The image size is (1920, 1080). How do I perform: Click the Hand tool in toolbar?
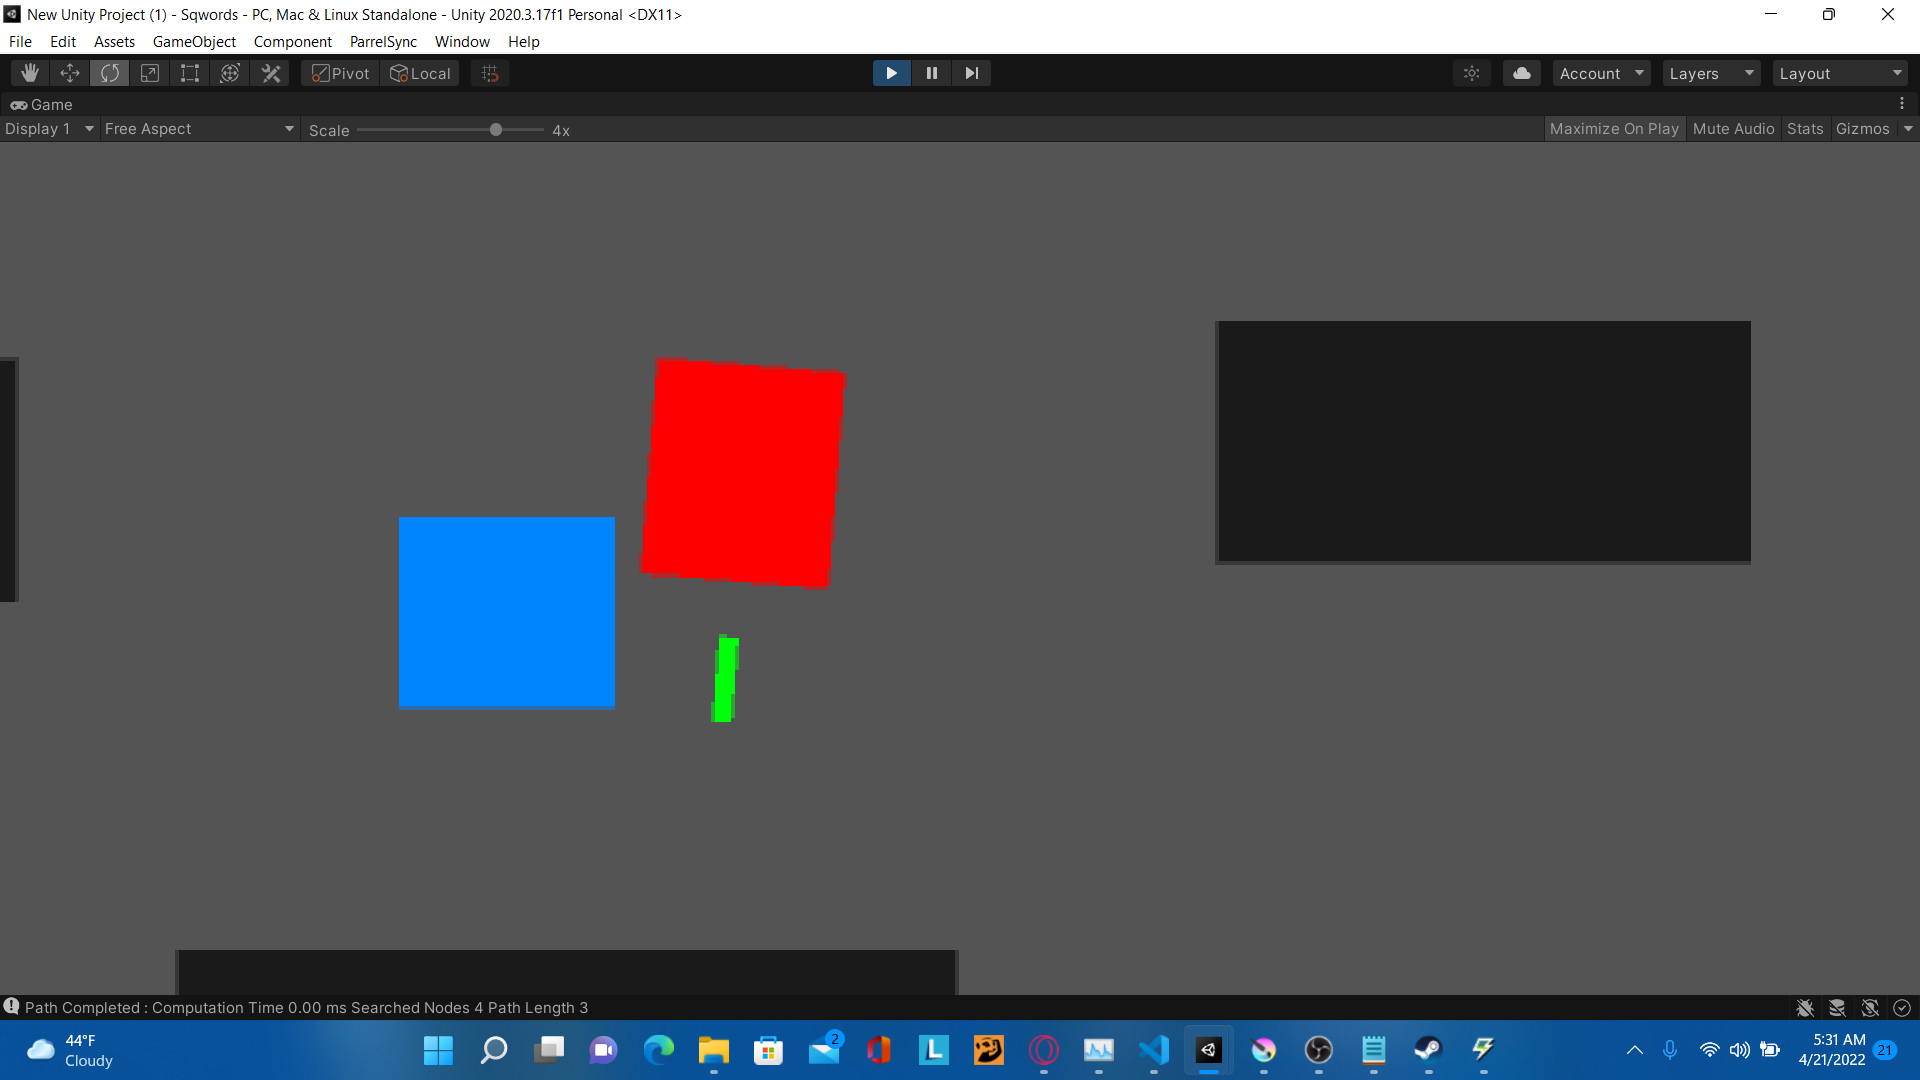29,73
